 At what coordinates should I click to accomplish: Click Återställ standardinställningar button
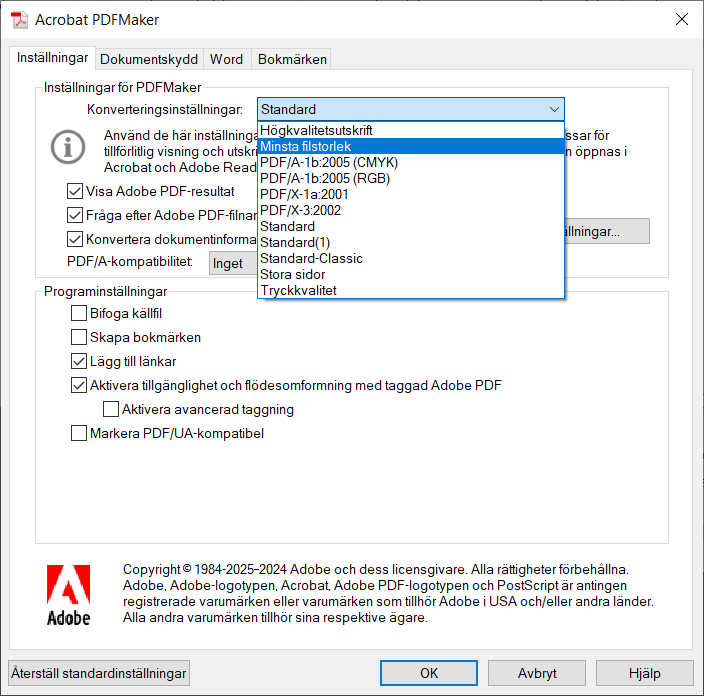pyautogui.click(x=99, y=673)
